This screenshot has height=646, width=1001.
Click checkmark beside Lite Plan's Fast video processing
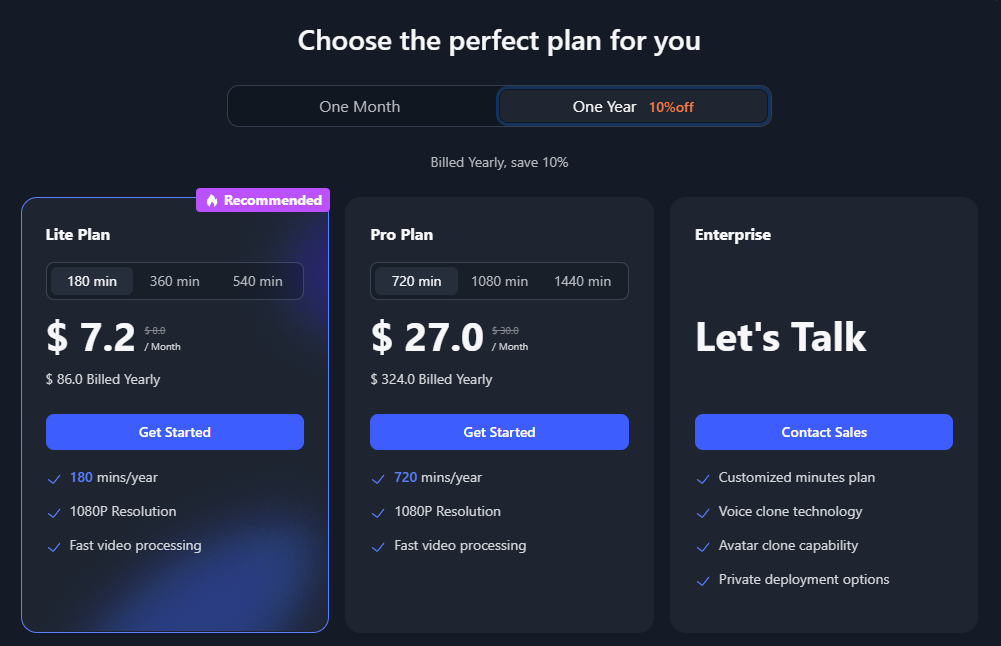coord(54,546)
